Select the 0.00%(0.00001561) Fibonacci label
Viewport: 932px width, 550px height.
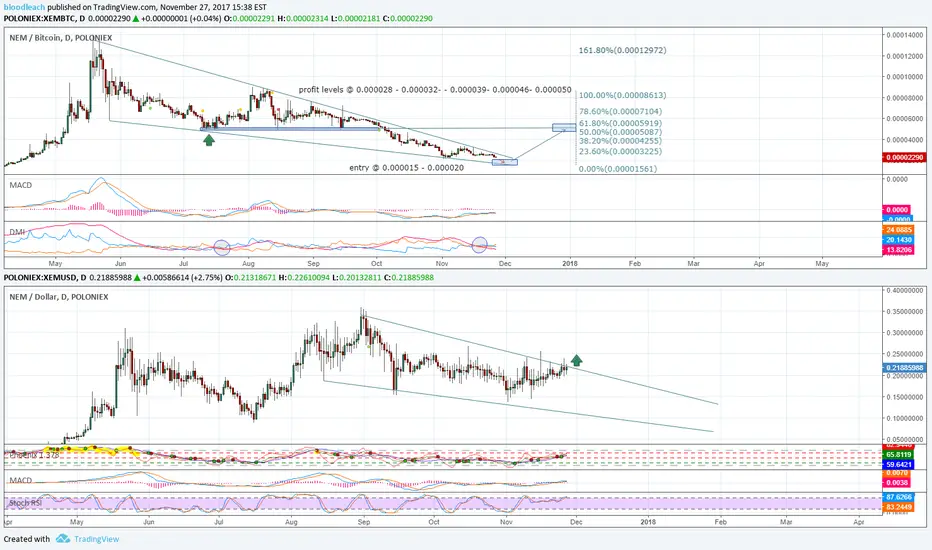618,169
